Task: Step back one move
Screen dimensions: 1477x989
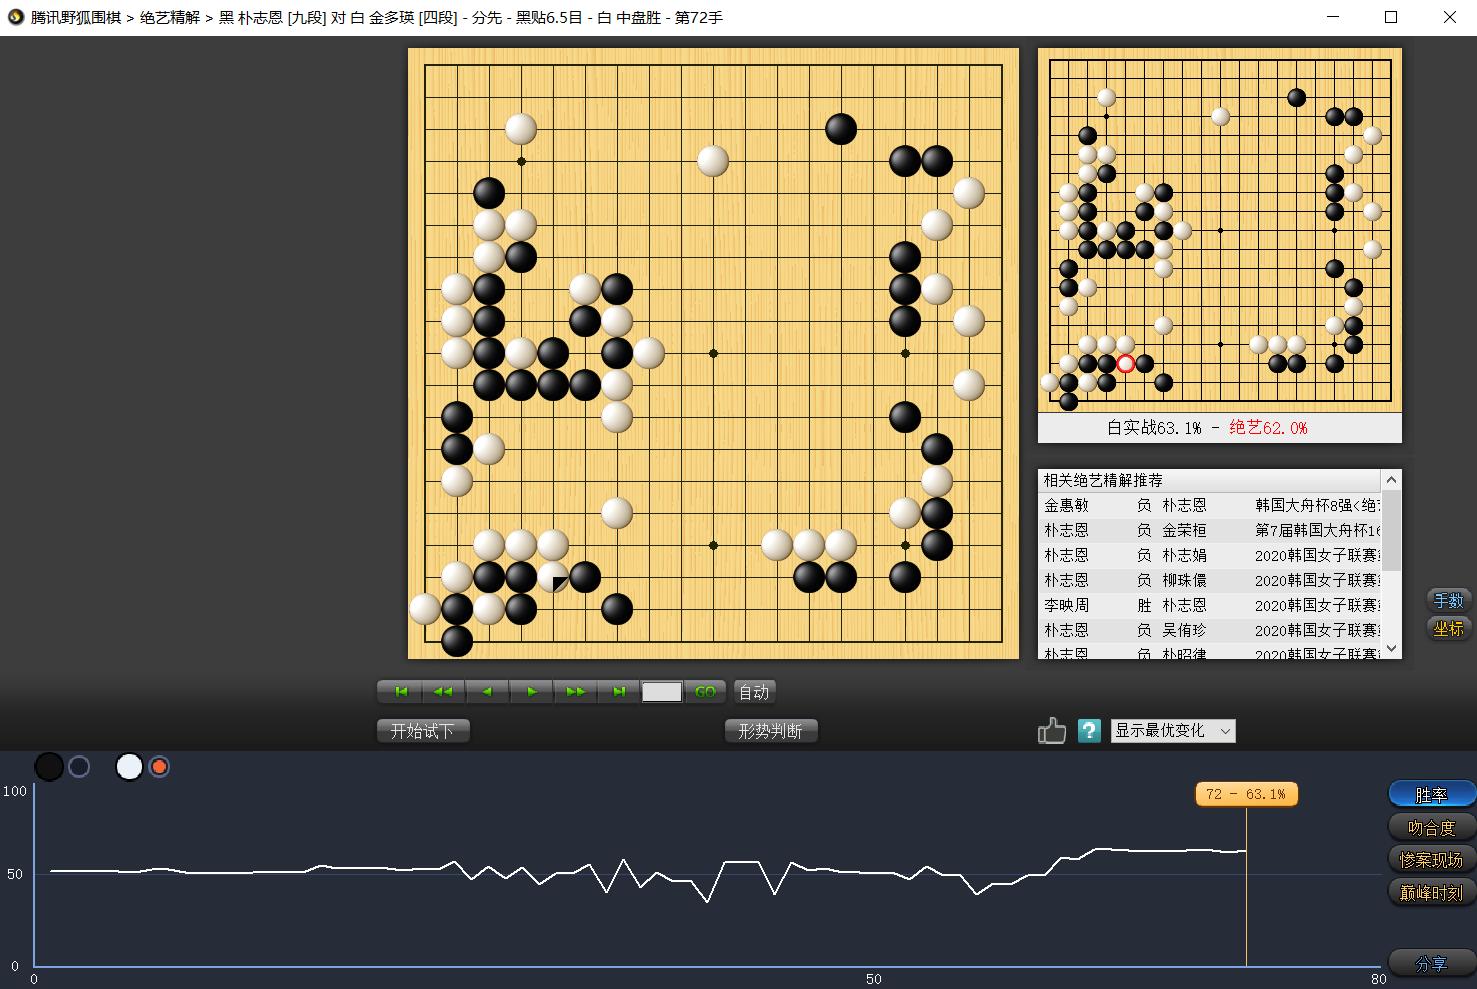Action: point(487,692)
